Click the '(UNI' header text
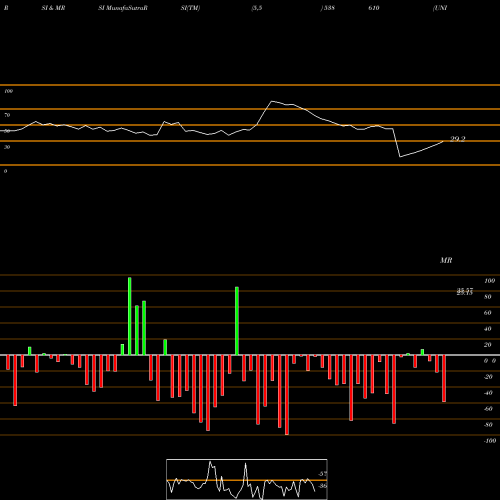This screenshot has width=500, height=500. click(440, 8)
